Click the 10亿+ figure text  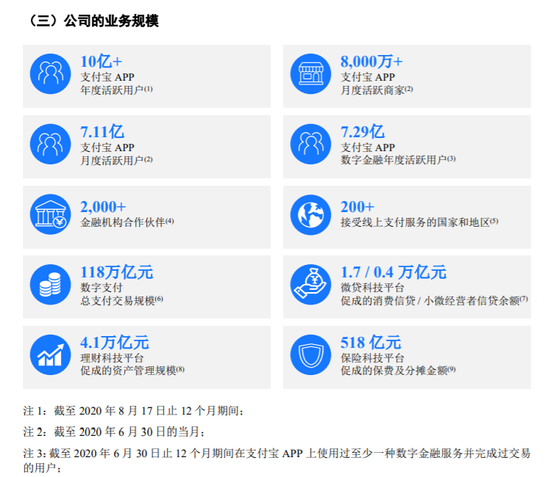pos(101,62)
